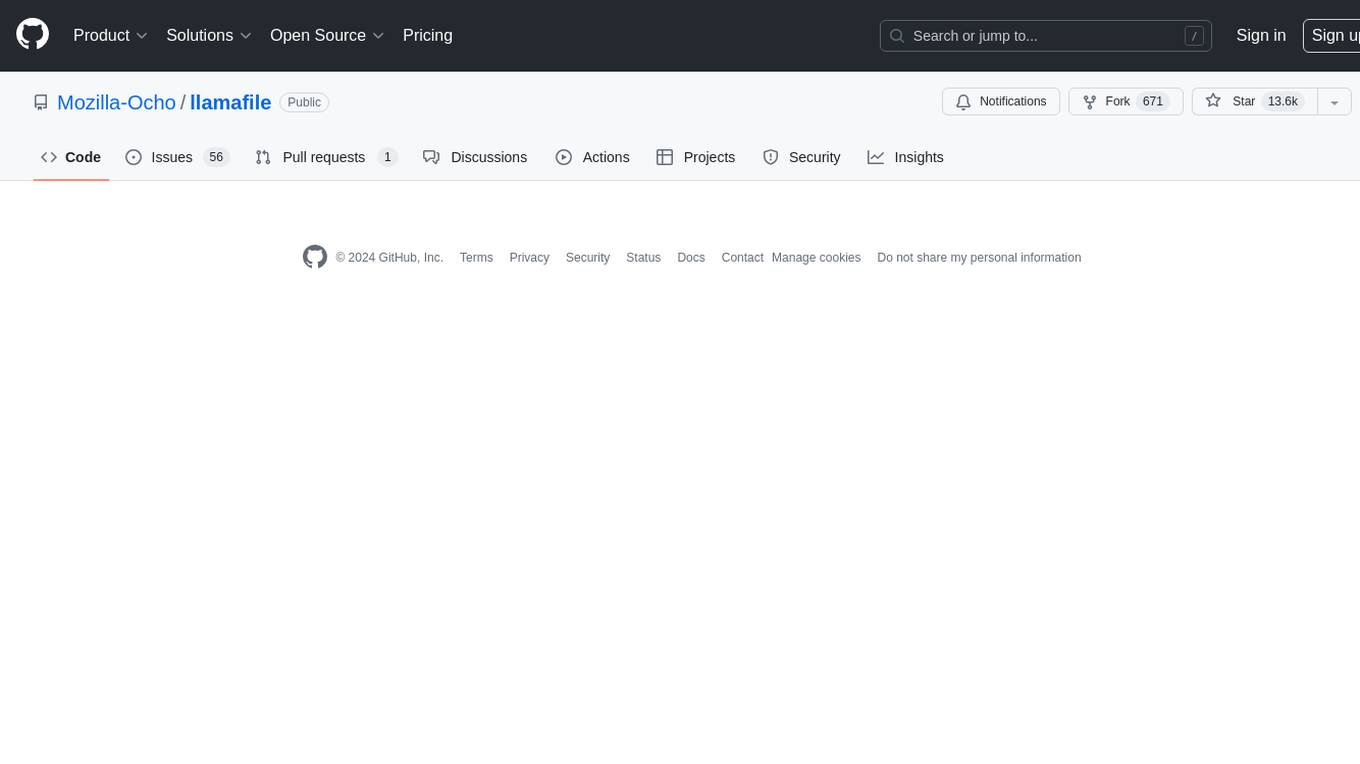
Task: Select the Code tab
Action: click(71, 157)
